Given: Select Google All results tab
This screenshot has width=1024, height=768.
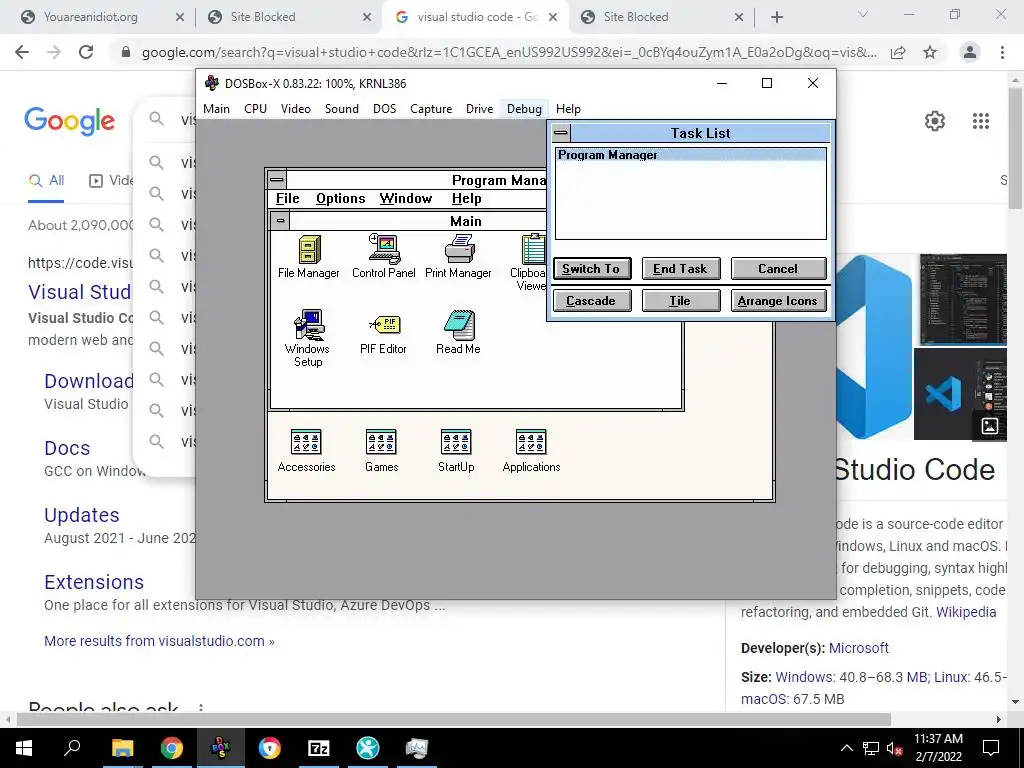Looking at the screenshot, I should tap(46, 181).
